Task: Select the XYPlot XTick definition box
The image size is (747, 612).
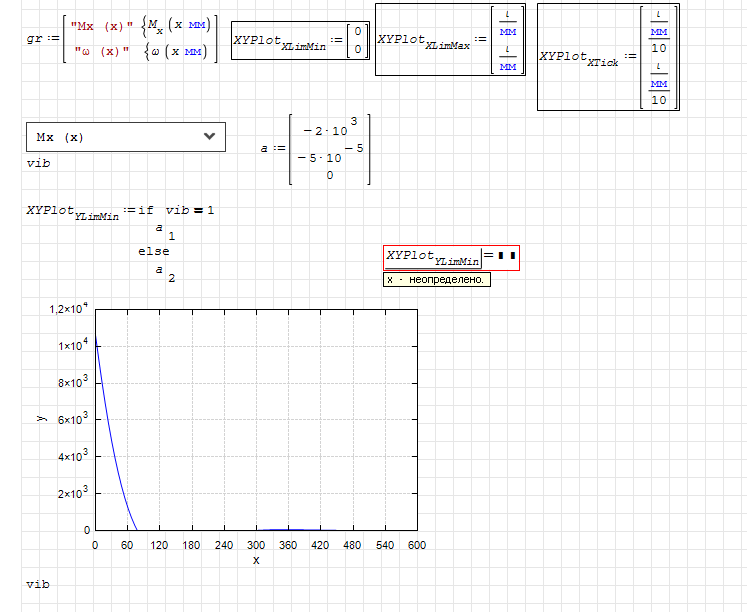Action: (608, 56)
